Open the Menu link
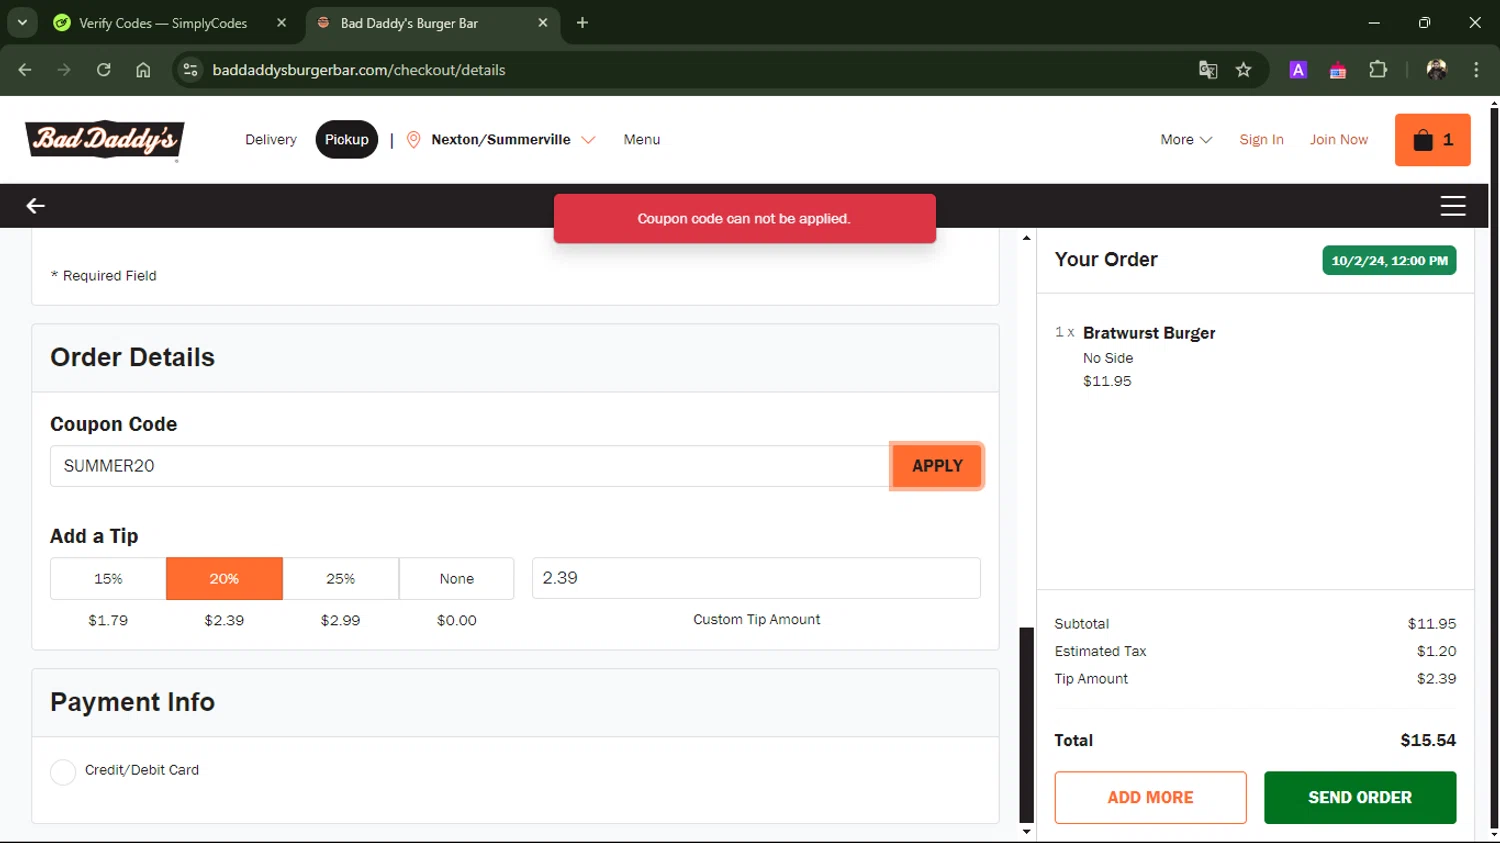 point(642,140)
